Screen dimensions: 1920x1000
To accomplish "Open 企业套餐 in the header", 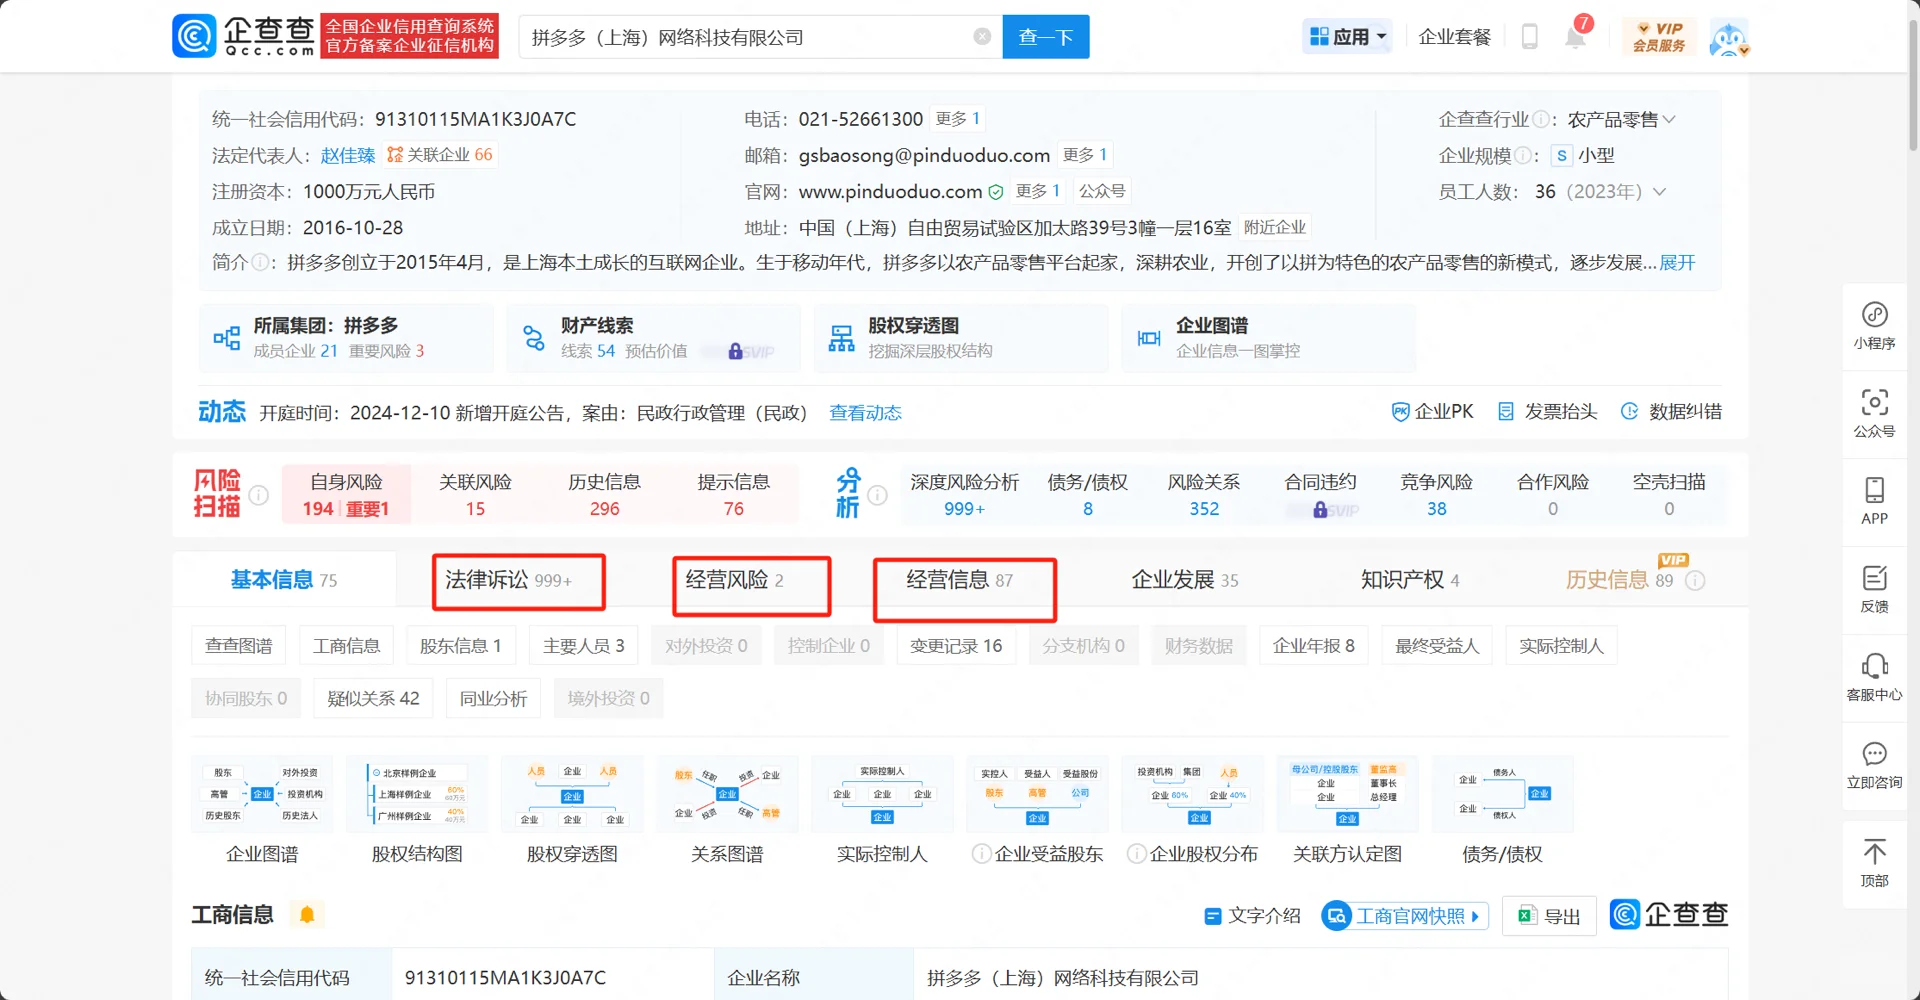I will [x=1454, y=37].
